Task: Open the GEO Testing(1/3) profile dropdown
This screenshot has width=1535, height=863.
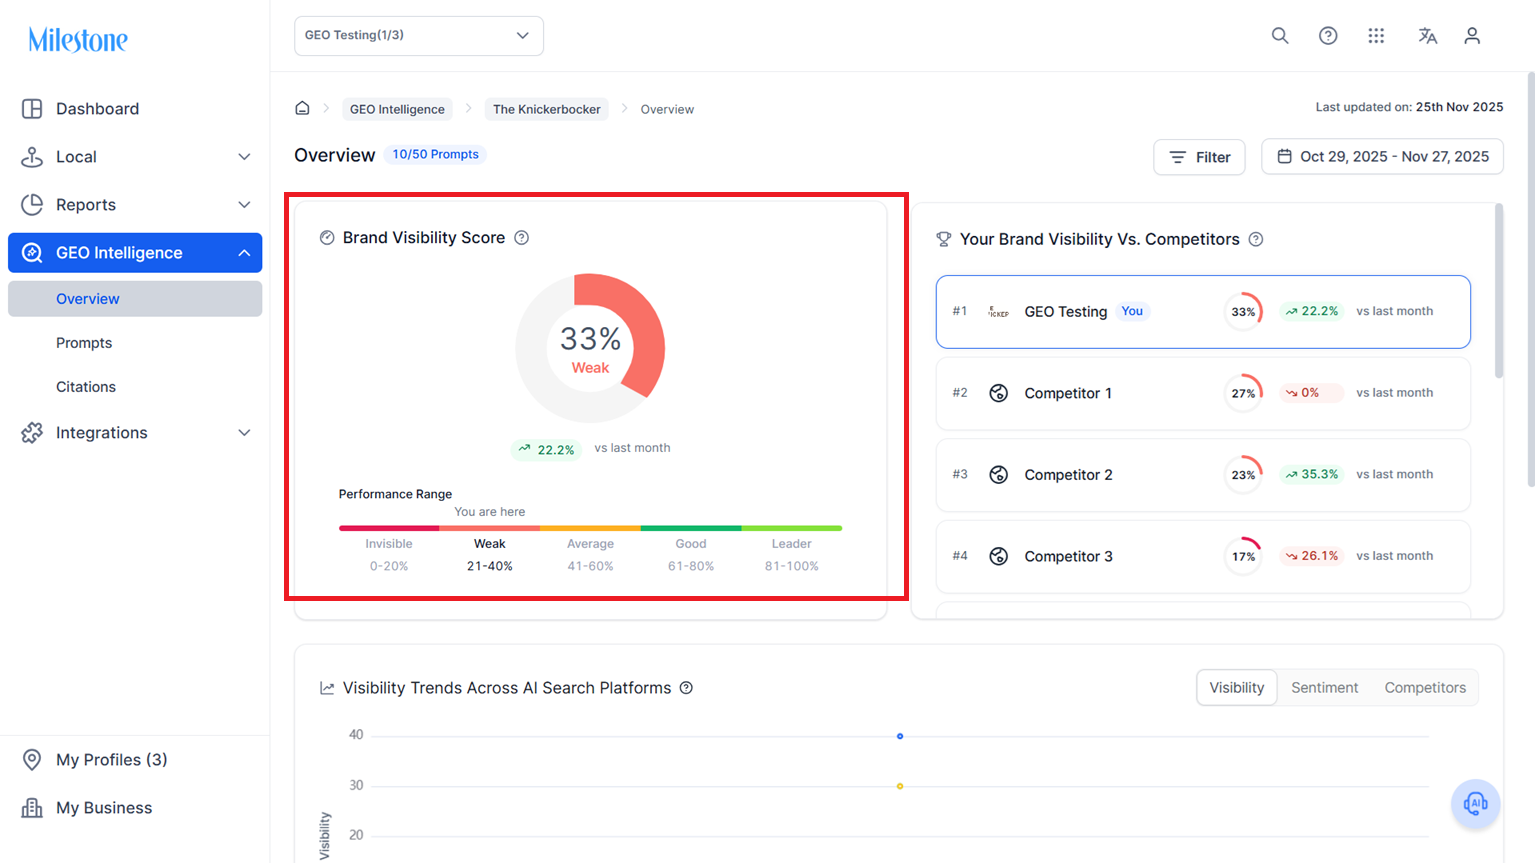Action: (419, 36)
